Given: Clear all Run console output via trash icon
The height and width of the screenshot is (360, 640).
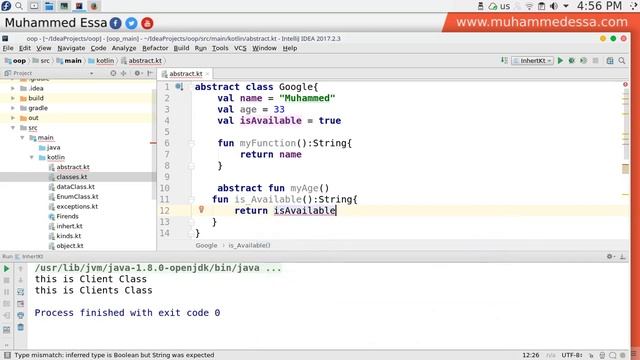Looking at the screenshot, I should click(21, 327).
